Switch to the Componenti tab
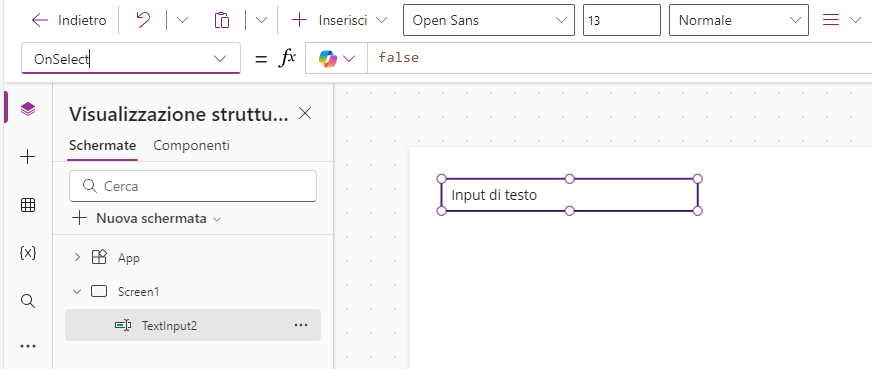Image resolution: width=872 pixels, height=369 pixels. pos(191,146)
